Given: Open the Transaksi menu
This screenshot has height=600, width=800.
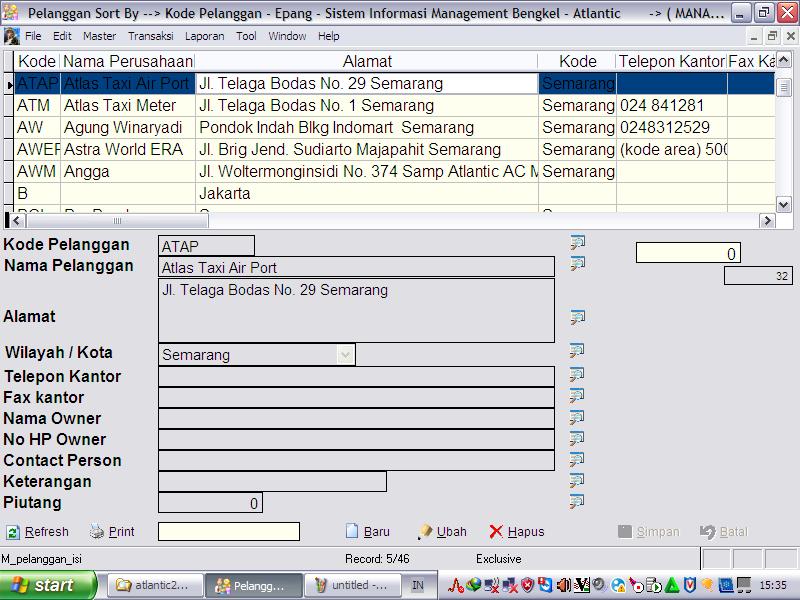Looking at the screenshot, I should [x=150, y=36].
